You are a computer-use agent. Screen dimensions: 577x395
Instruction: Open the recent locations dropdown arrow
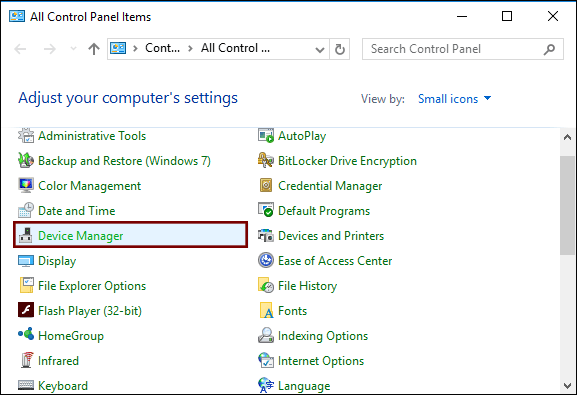(x=73, y=48)
